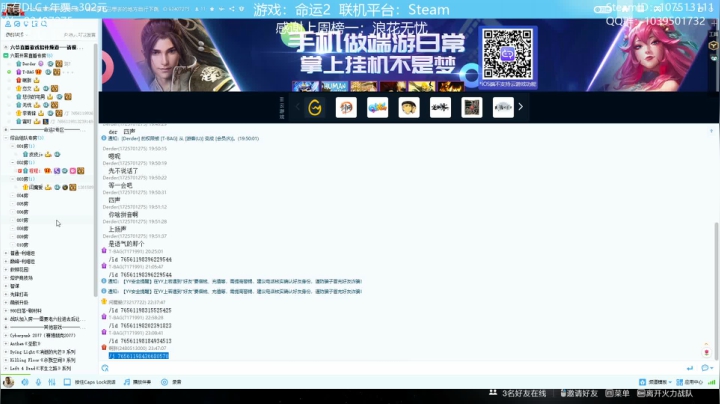This screenshot has width=720, height=404.
Task: Open the cartoon face game thumbnail
Action: tap(409, 108)
